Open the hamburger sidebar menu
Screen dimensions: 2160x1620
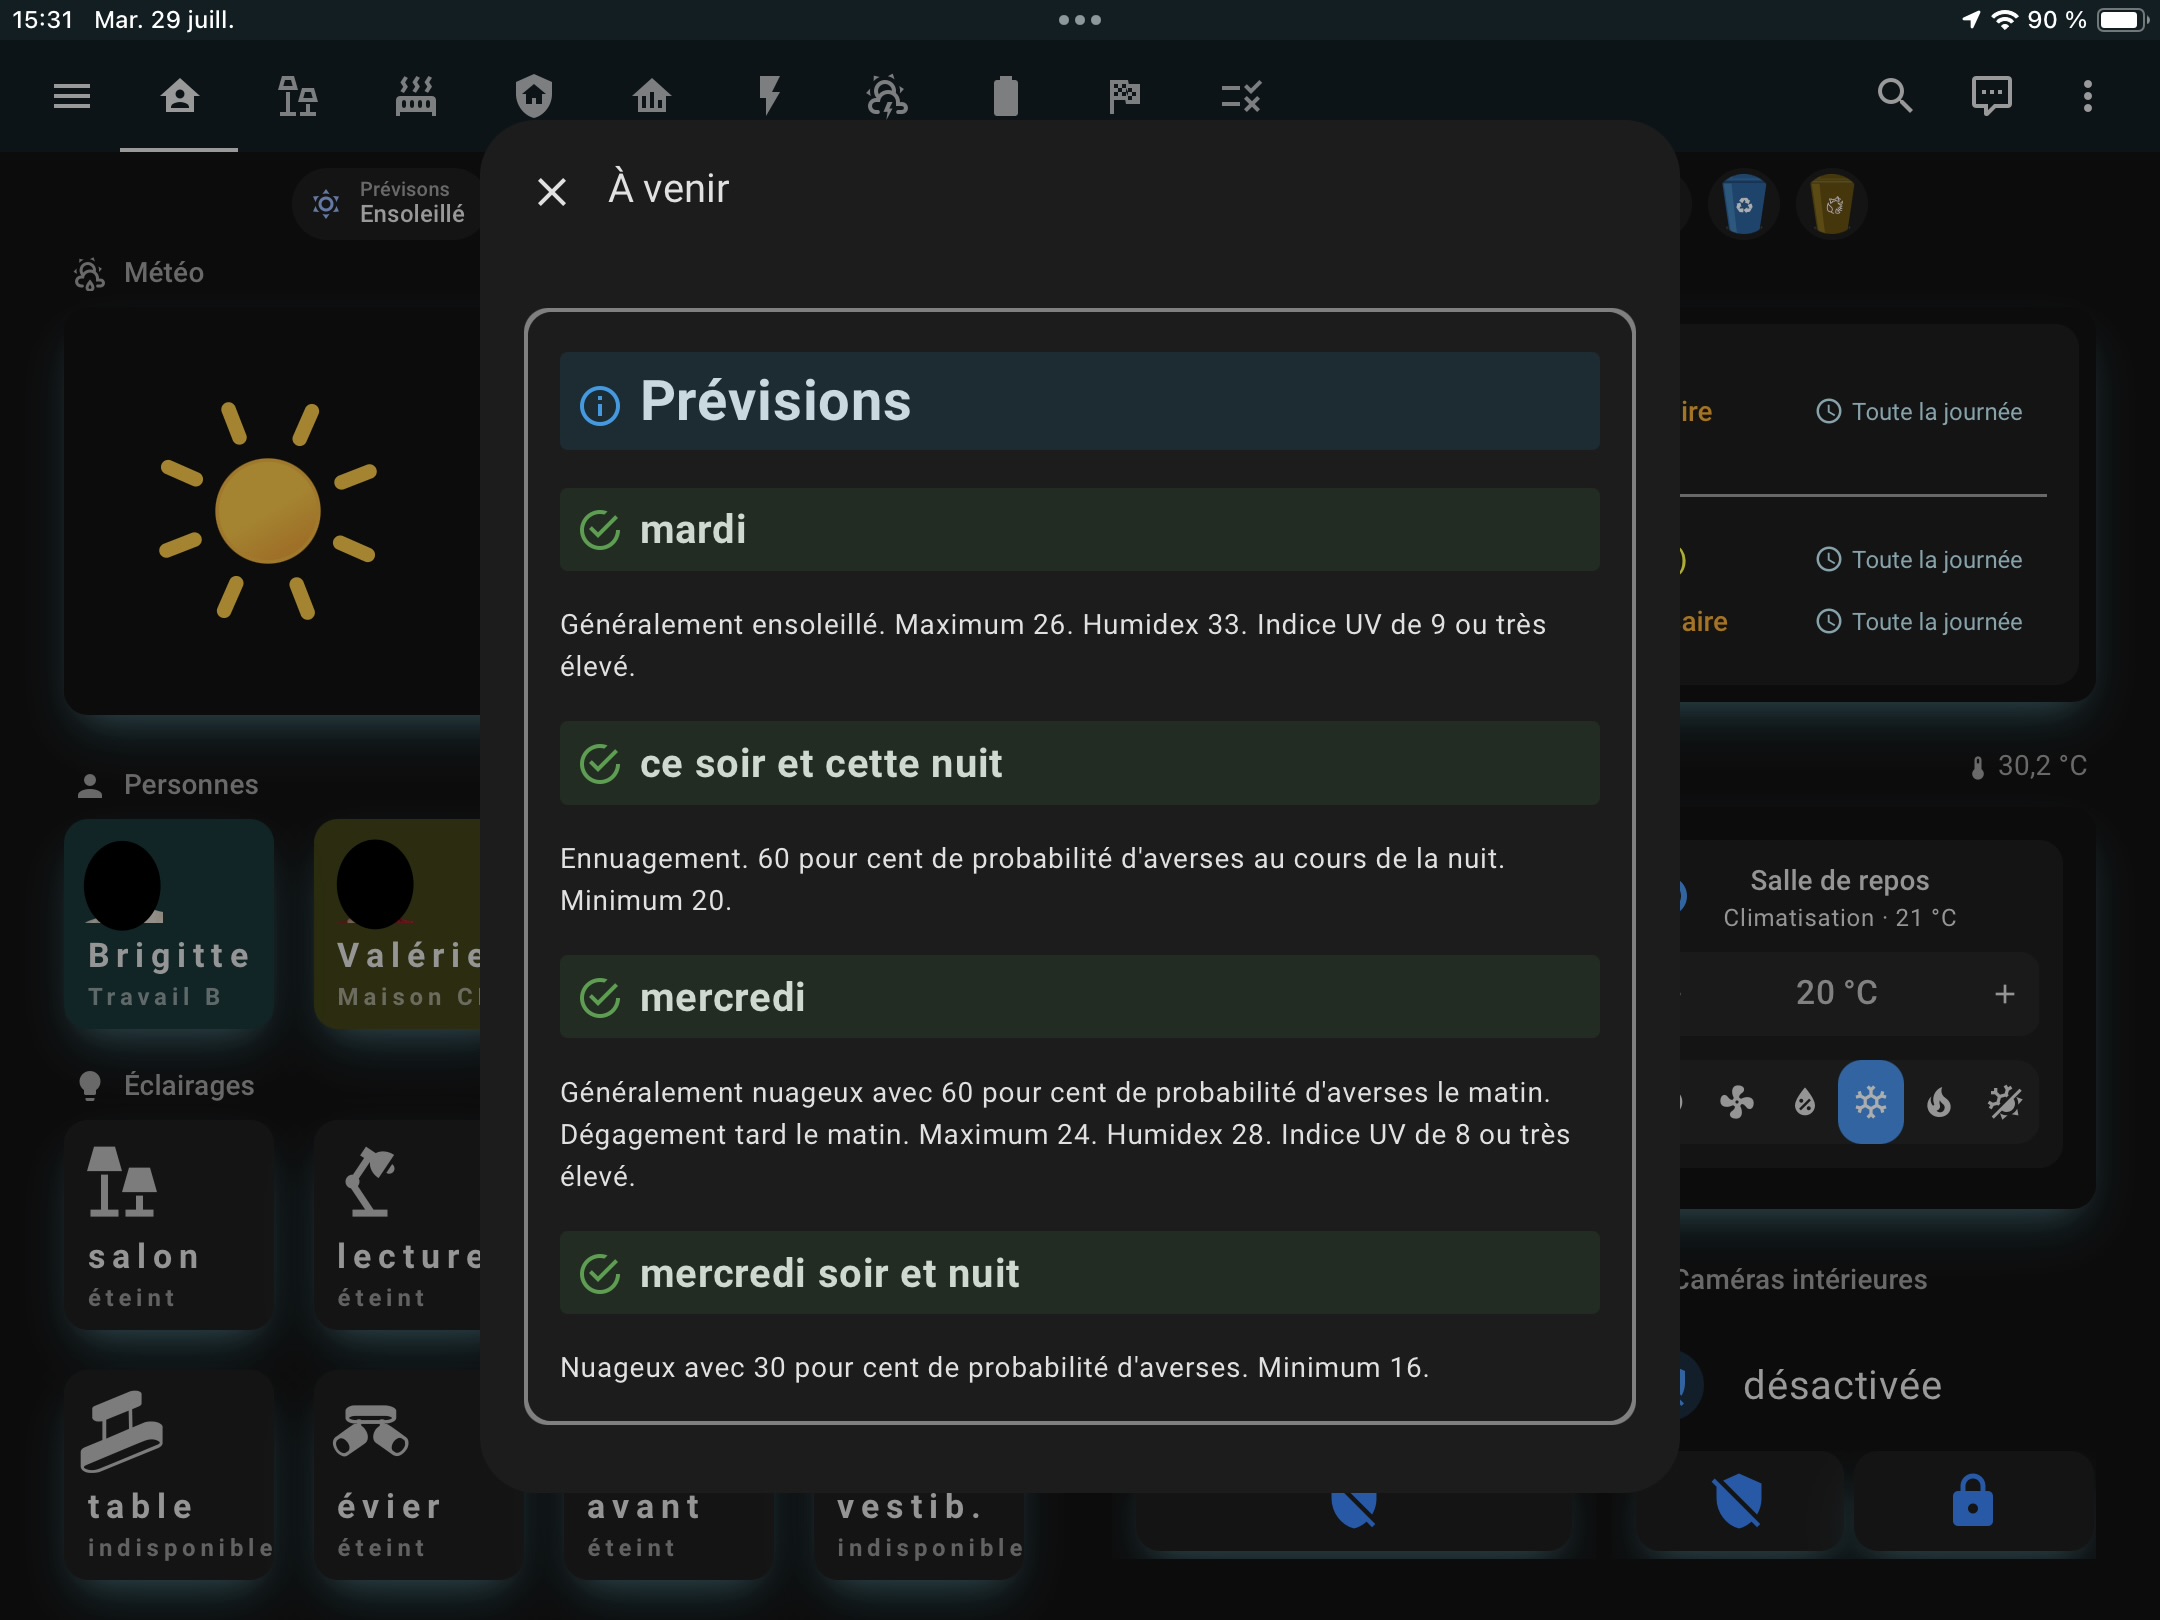pos(71,96)
